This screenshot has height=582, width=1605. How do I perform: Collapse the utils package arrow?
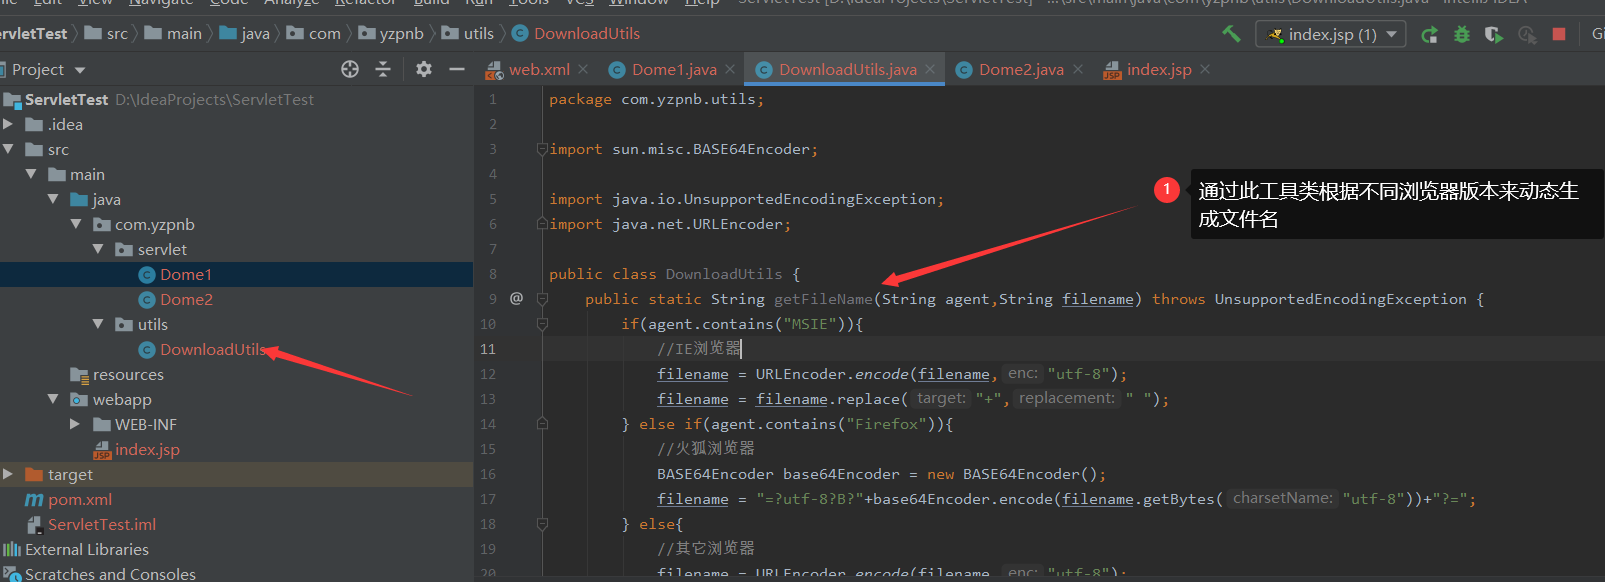pyautogui.click(x=98, y=324)
